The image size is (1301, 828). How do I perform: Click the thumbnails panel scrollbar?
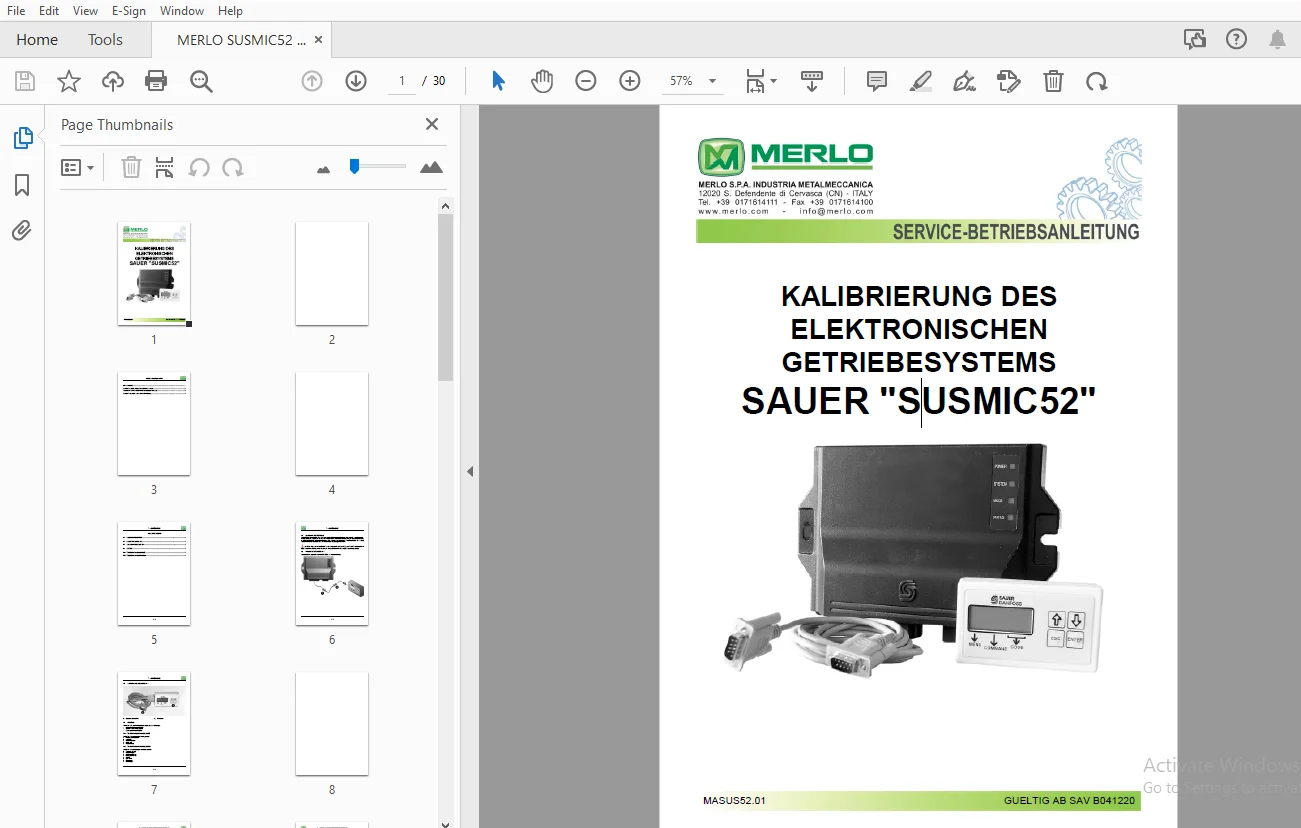446,297
